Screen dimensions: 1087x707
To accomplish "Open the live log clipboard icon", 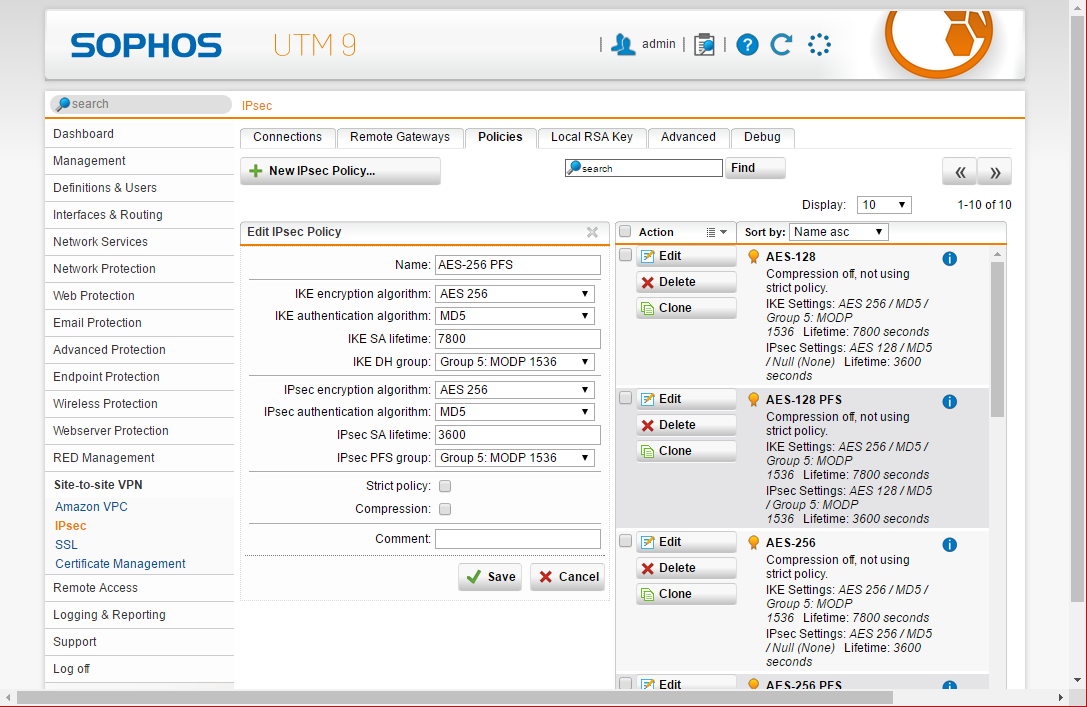I will (704, 44).
